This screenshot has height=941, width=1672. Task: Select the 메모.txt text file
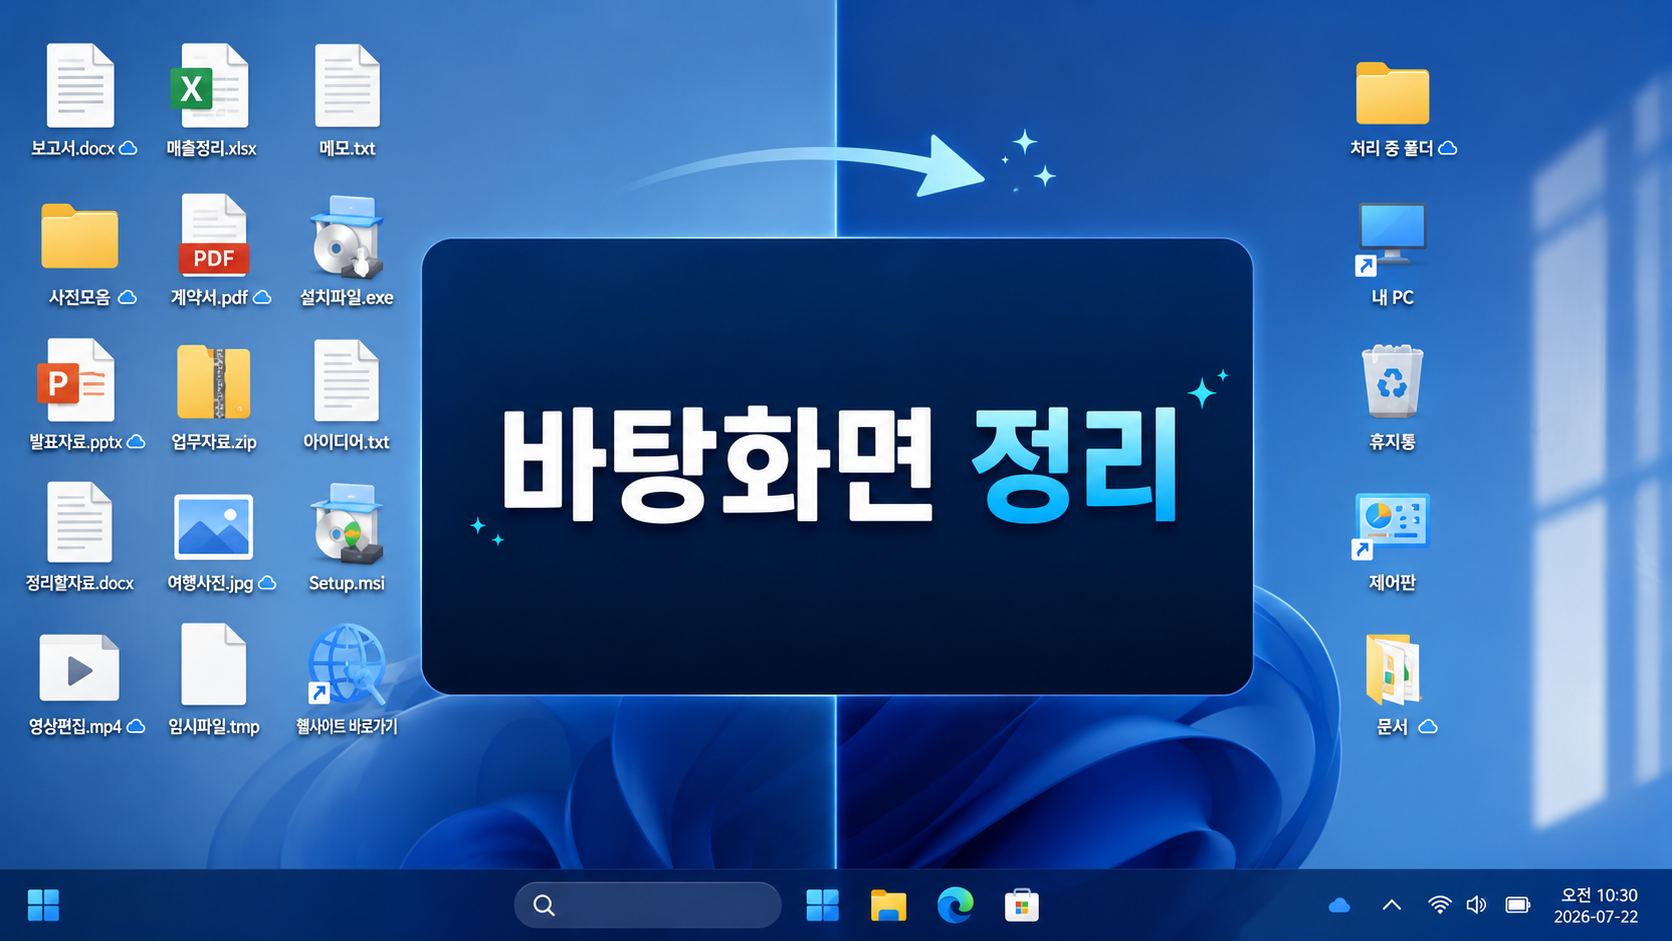pos(347,86)
